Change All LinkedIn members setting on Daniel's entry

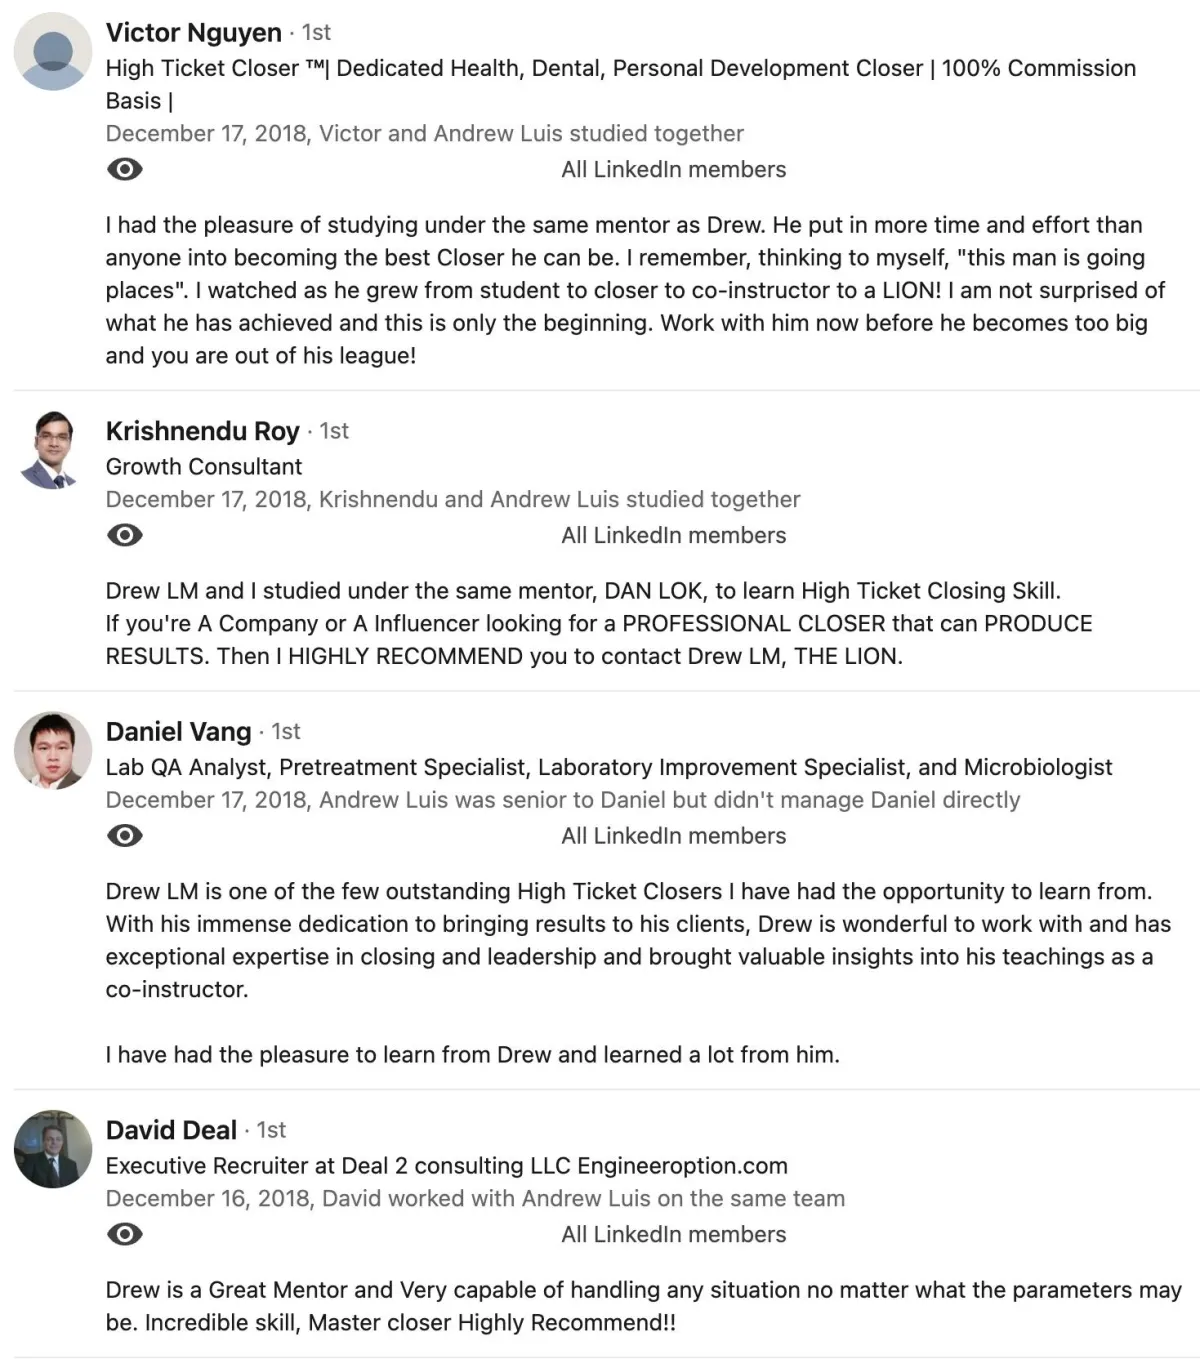[674, 836]
